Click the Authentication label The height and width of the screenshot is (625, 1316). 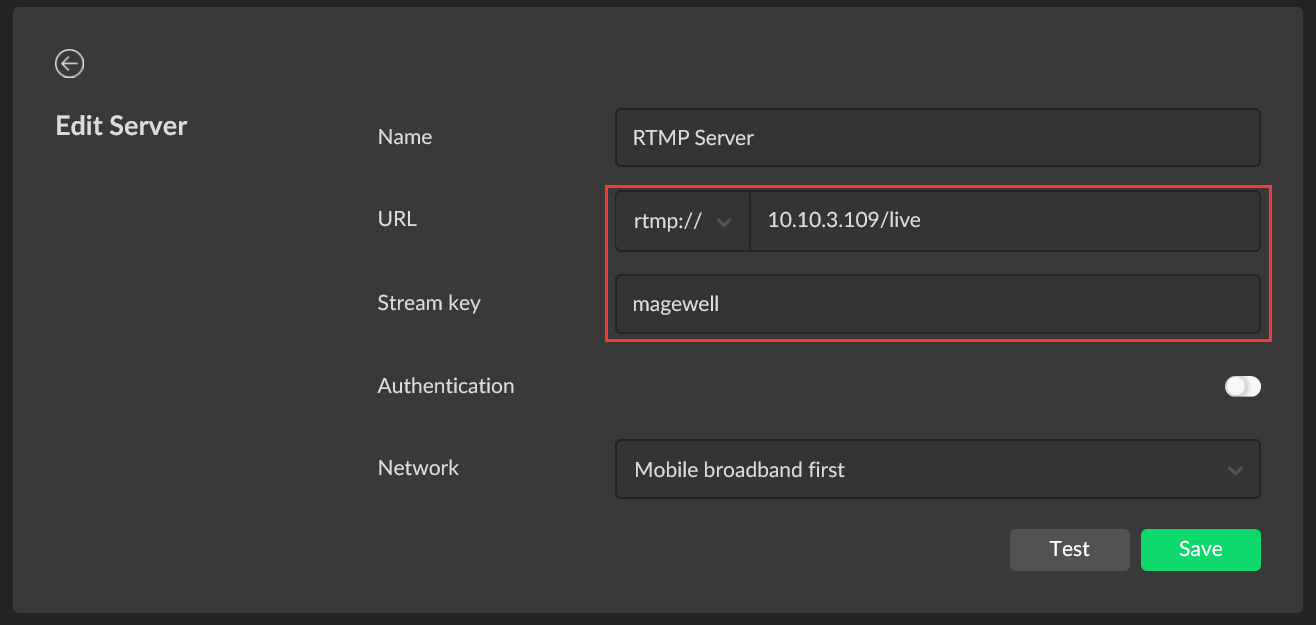446,385
